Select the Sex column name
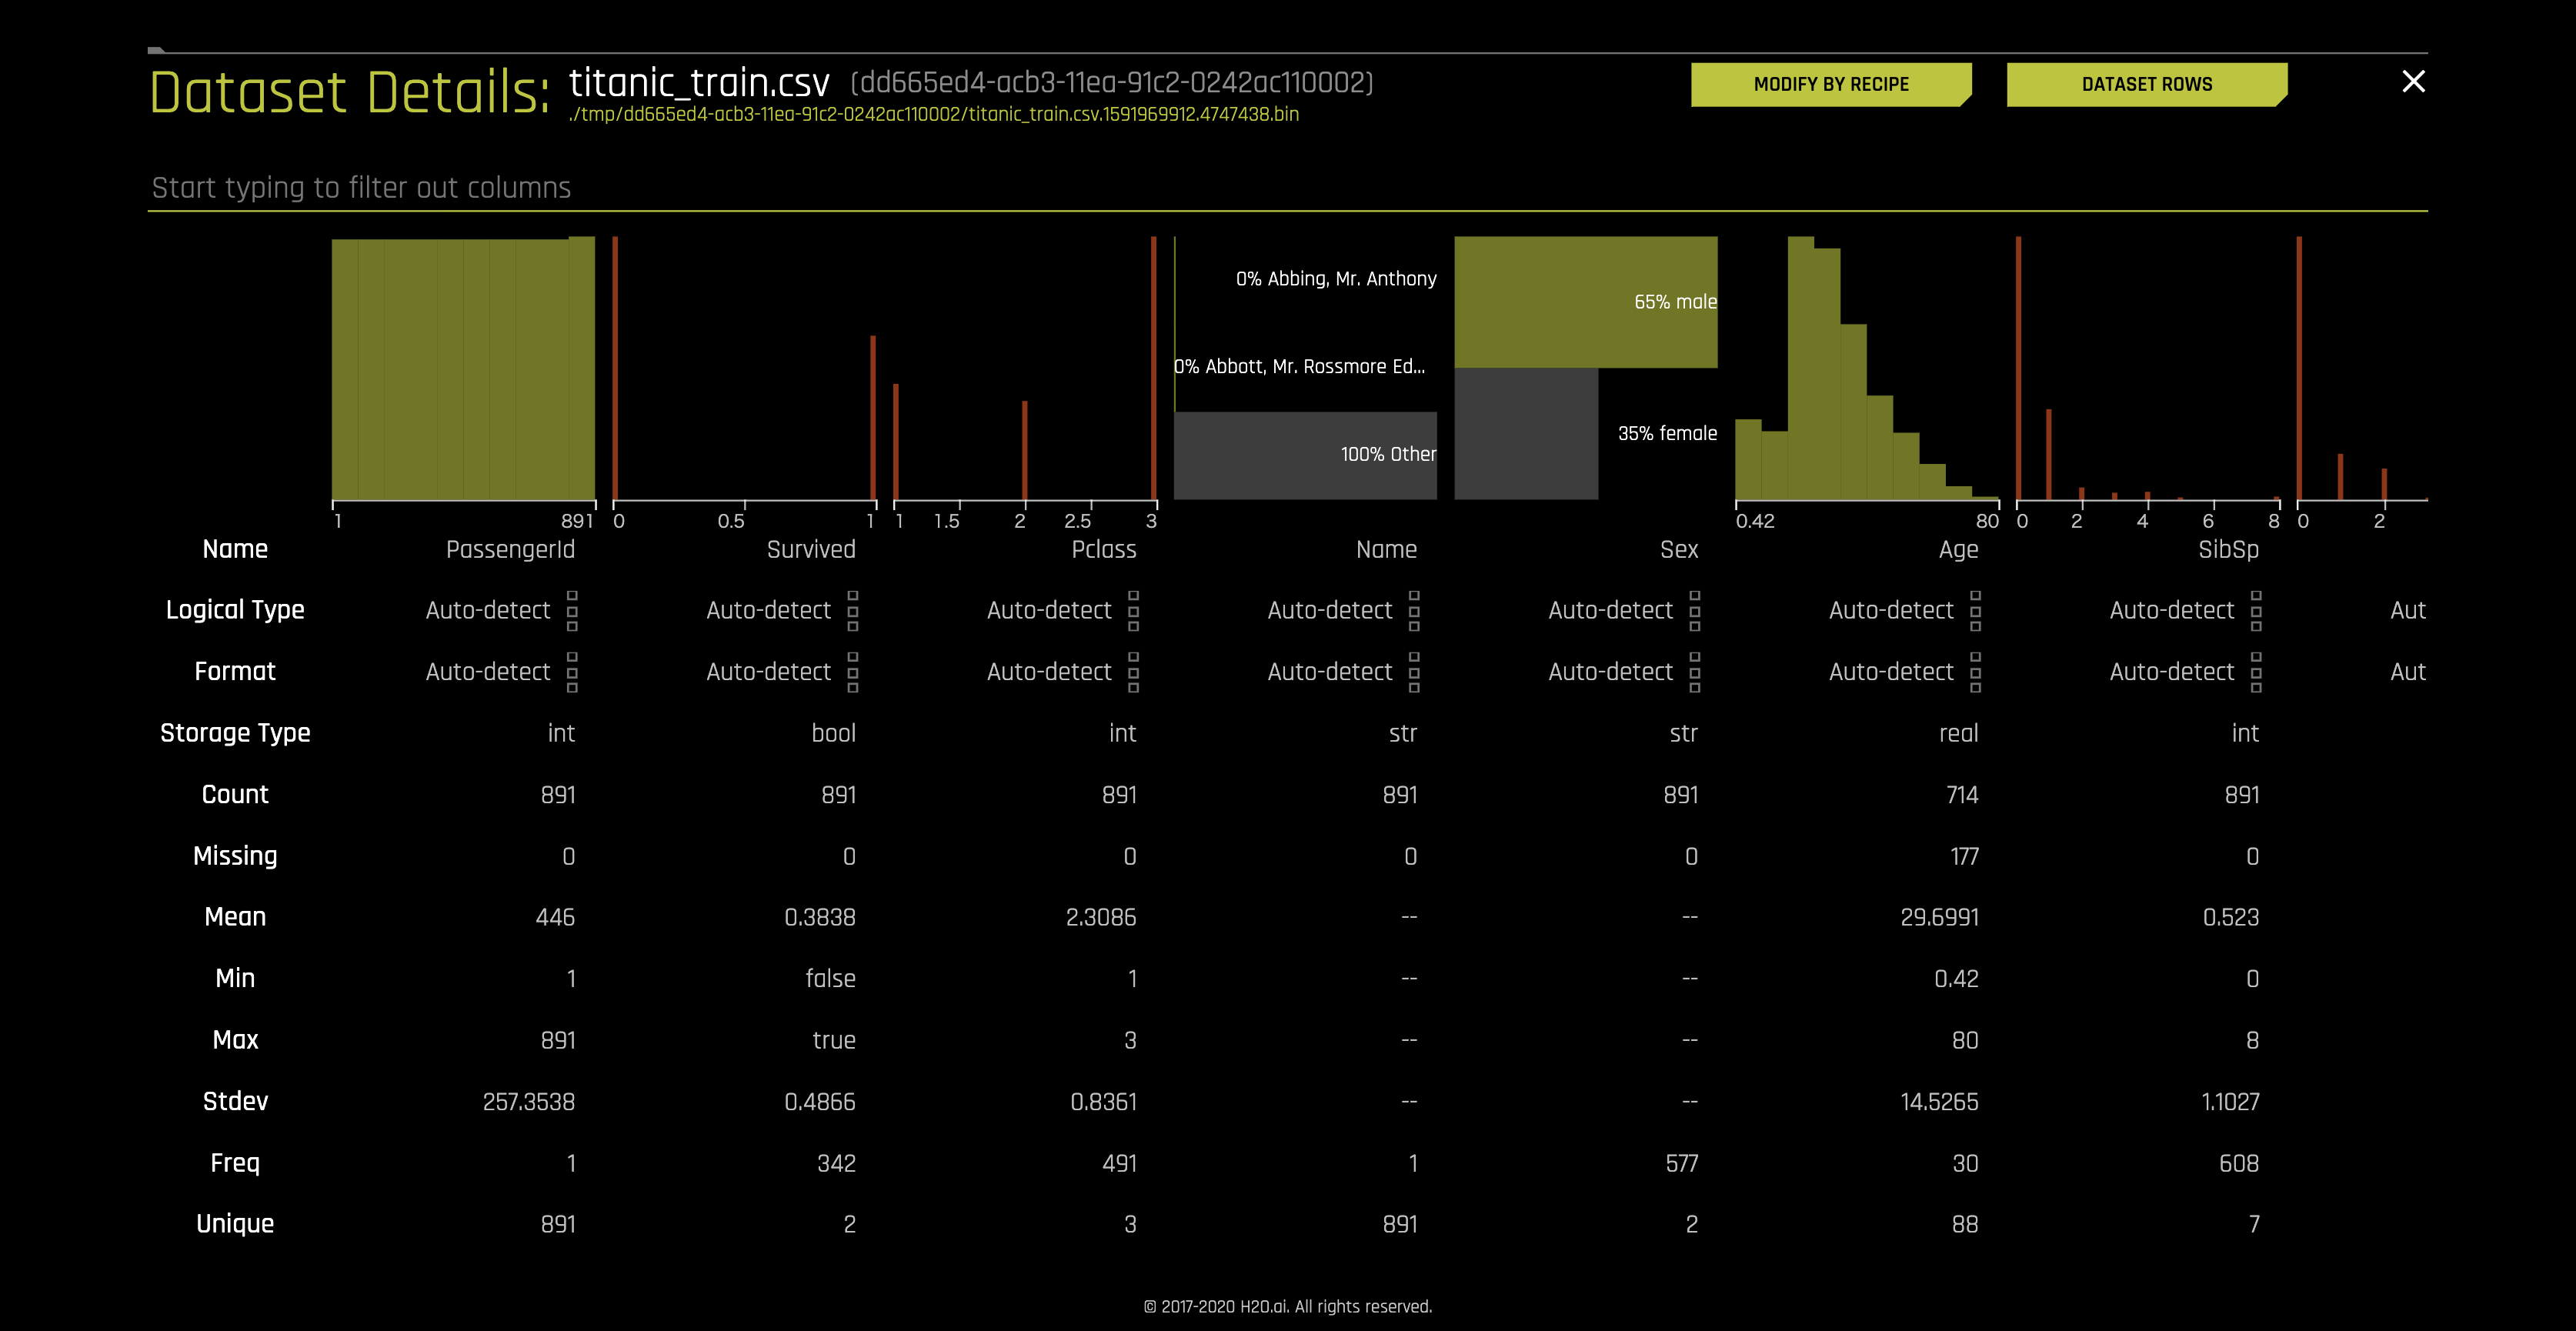 pos(1679,550)
